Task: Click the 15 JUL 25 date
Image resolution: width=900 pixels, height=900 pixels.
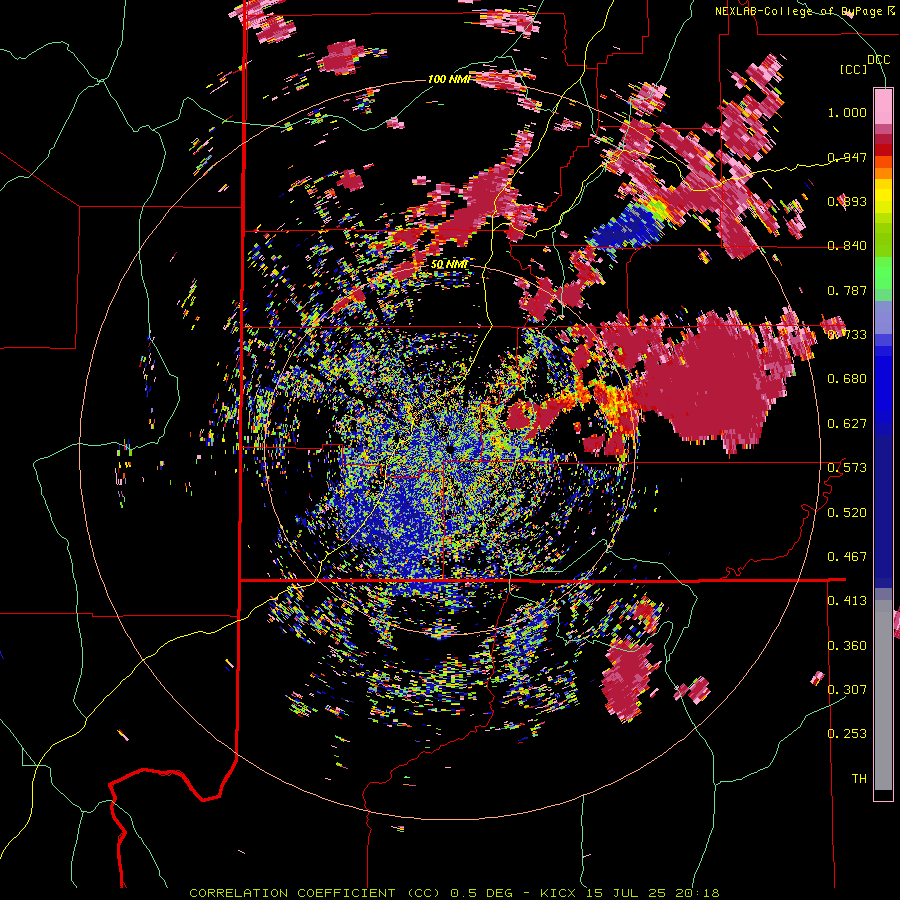Action: (626, 893)
